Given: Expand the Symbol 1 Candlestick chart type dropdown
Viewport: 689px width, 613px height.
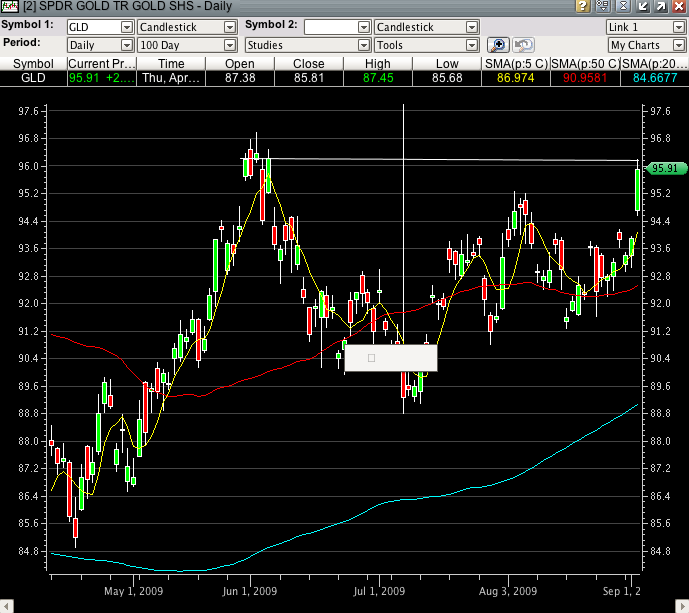Looking at the screenshot, I should (188, 27).
